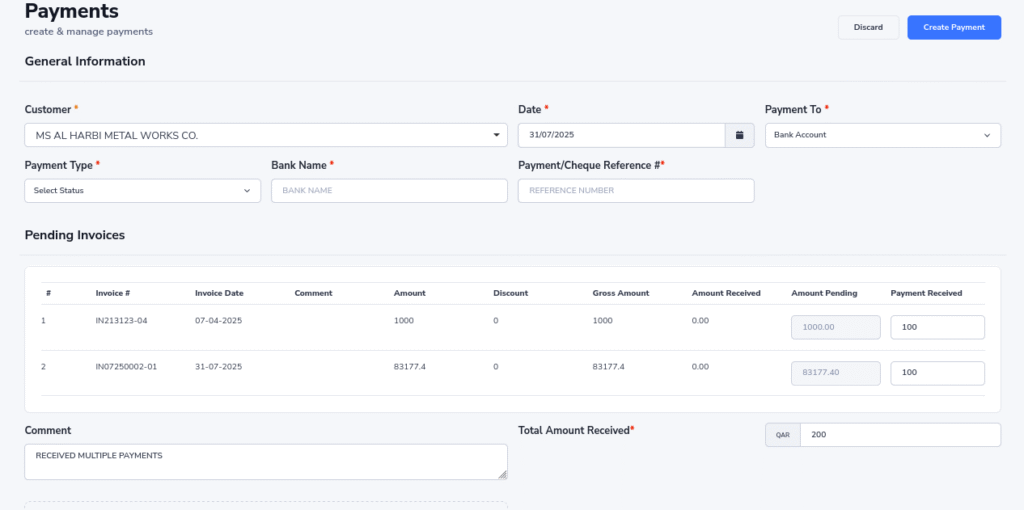
Task: Select invoice number IN07250002-01 in the table
Action: (x=126, y=367)
